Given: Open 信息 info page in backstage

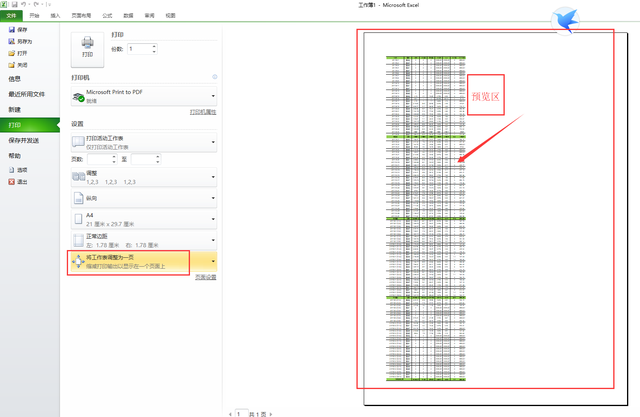Looking at the screenshot, I should (14, 79).
